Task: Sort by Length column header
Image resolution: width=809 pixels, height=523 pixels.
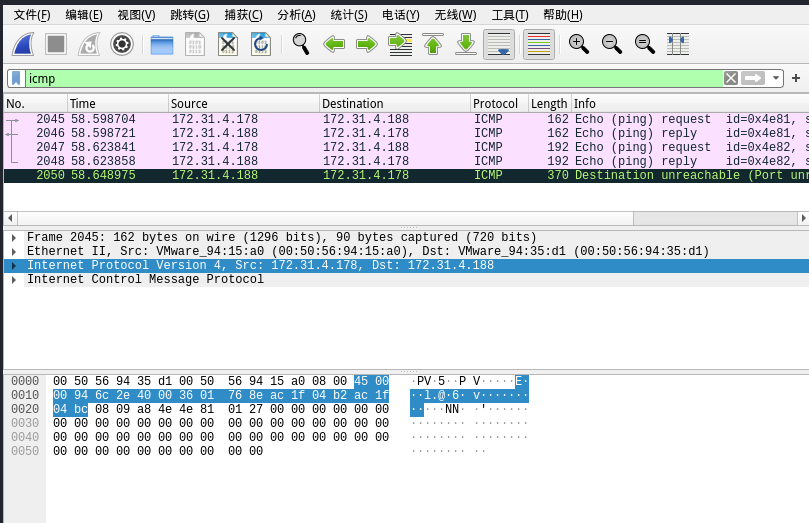Action: 549,104
